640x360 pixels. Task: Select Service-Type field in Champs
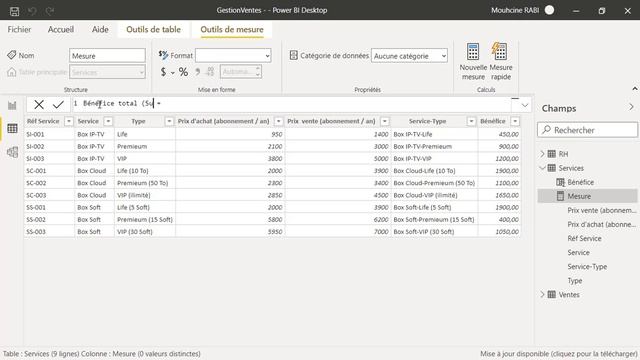(x=587, y=267)
